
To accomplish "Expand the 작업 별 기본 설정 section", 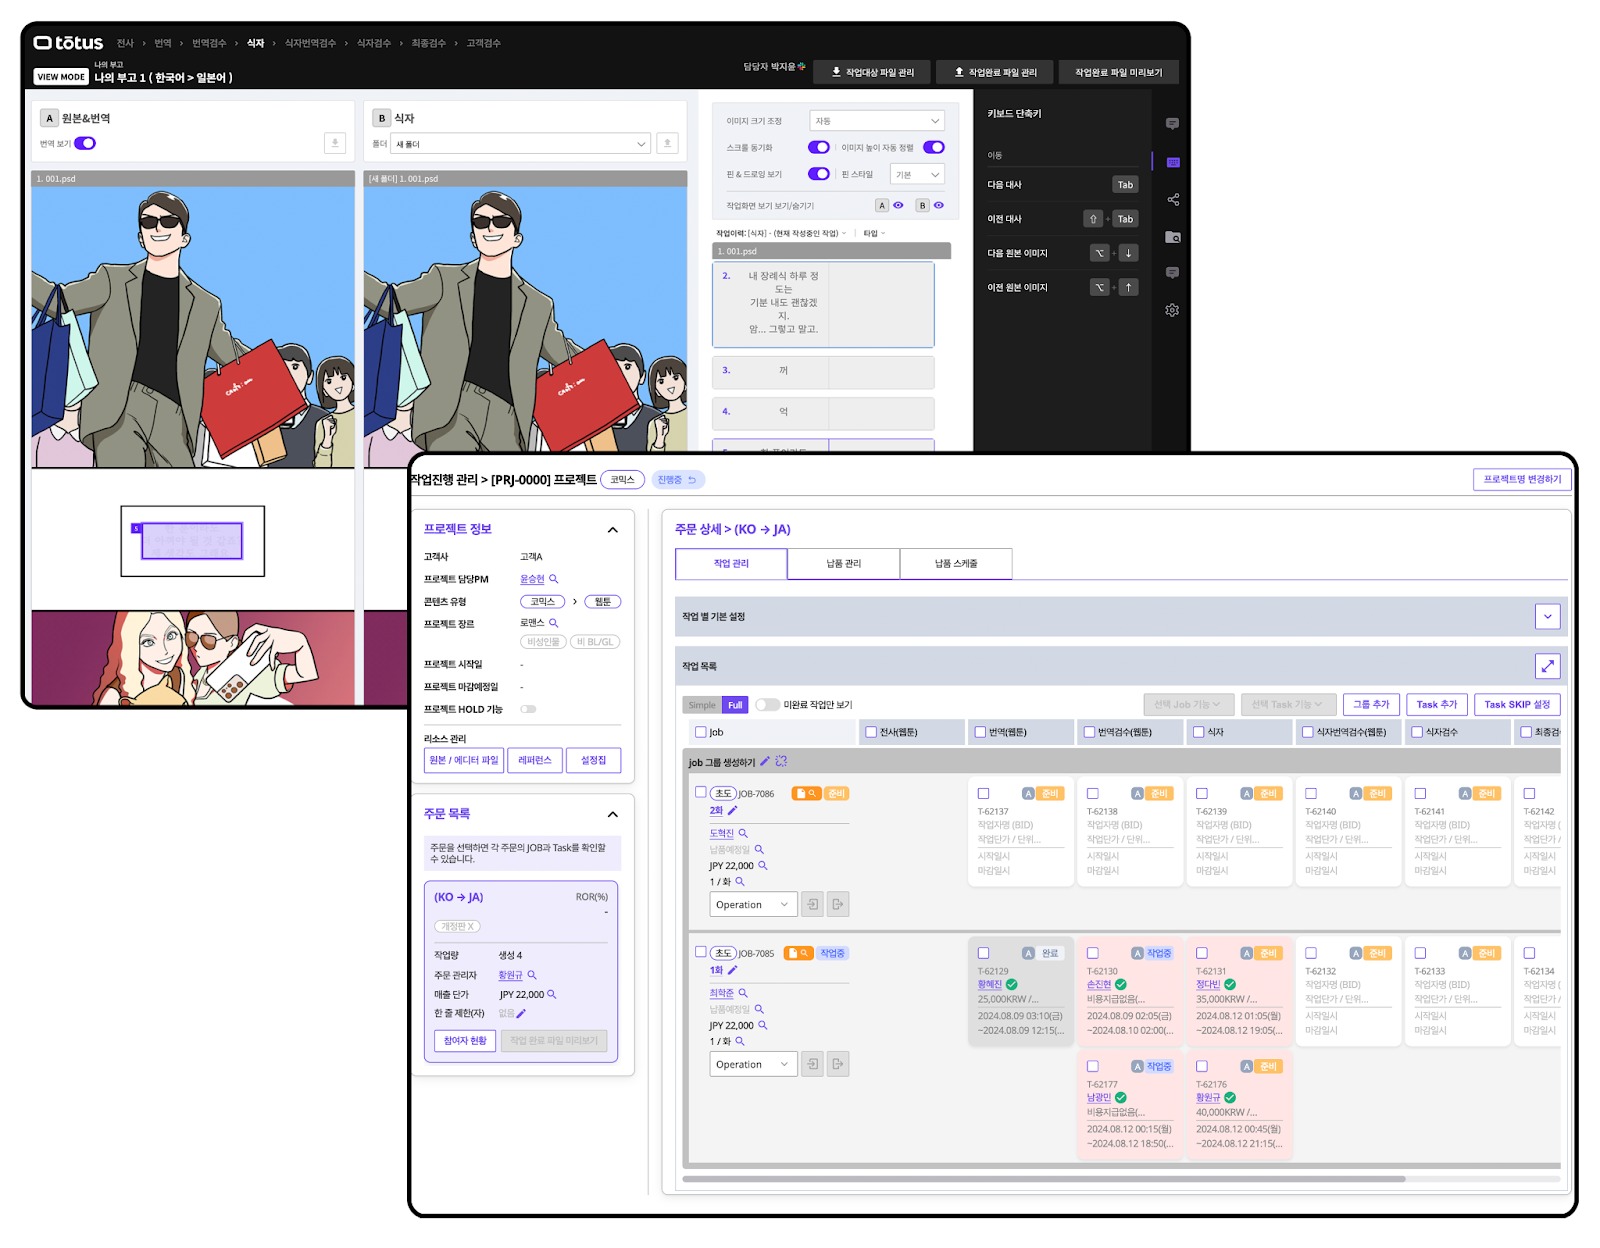I will (x=1547, y=616).
